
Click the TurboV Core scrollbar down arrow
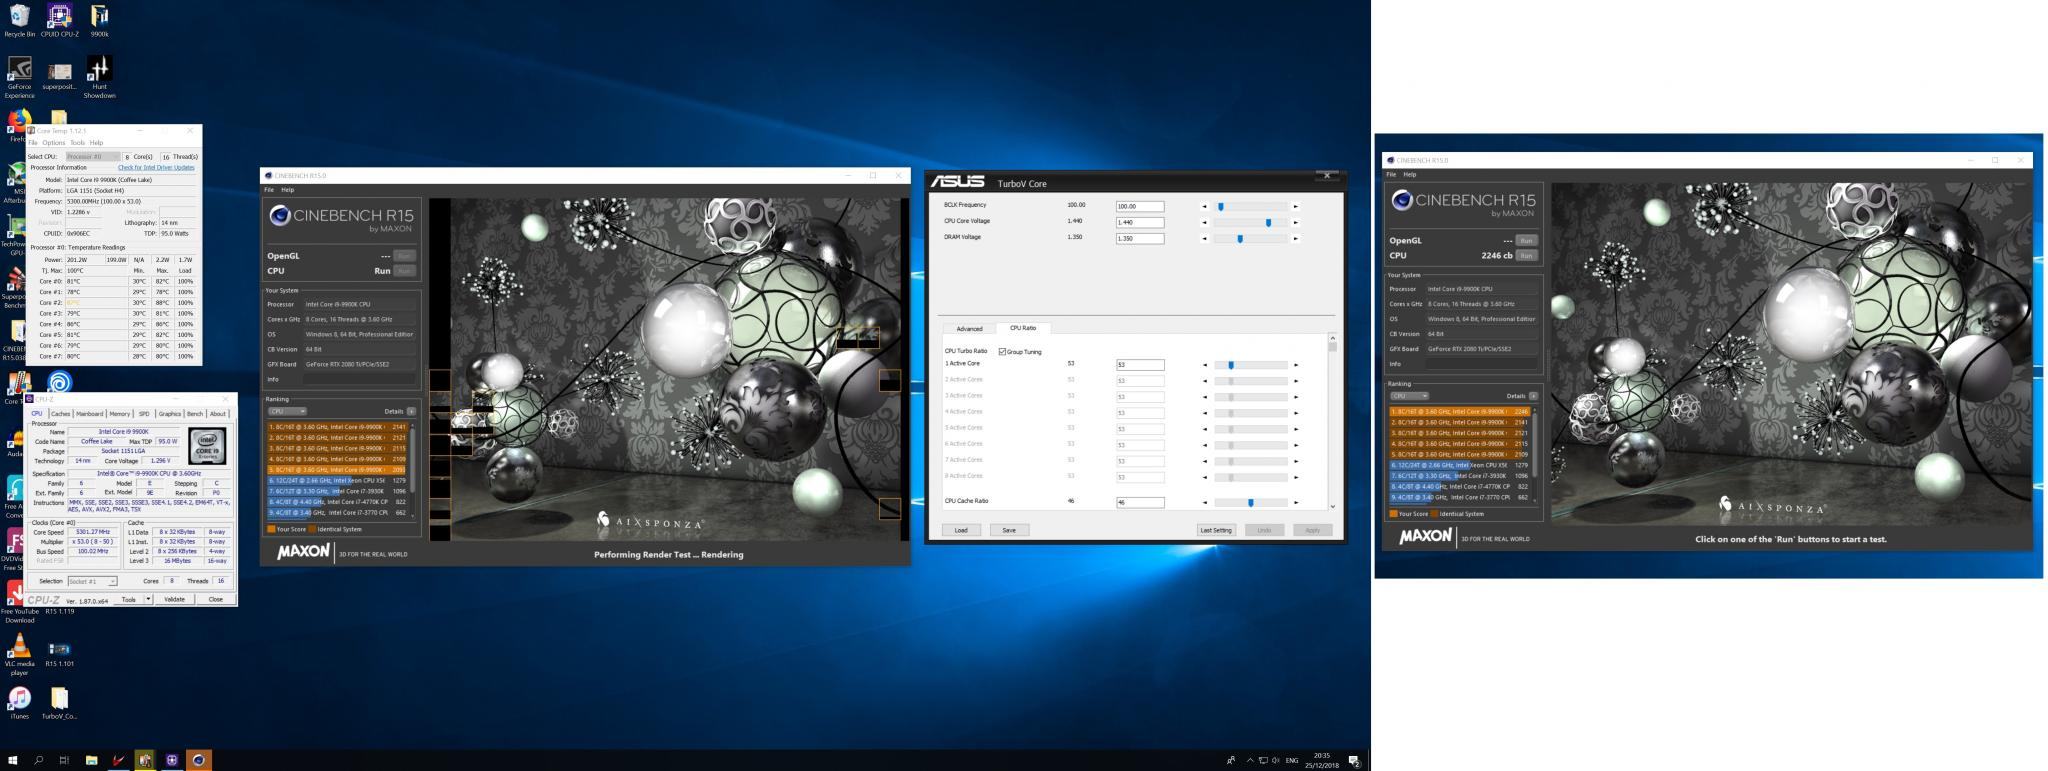pyautogui.click(x=1332, y=506)
